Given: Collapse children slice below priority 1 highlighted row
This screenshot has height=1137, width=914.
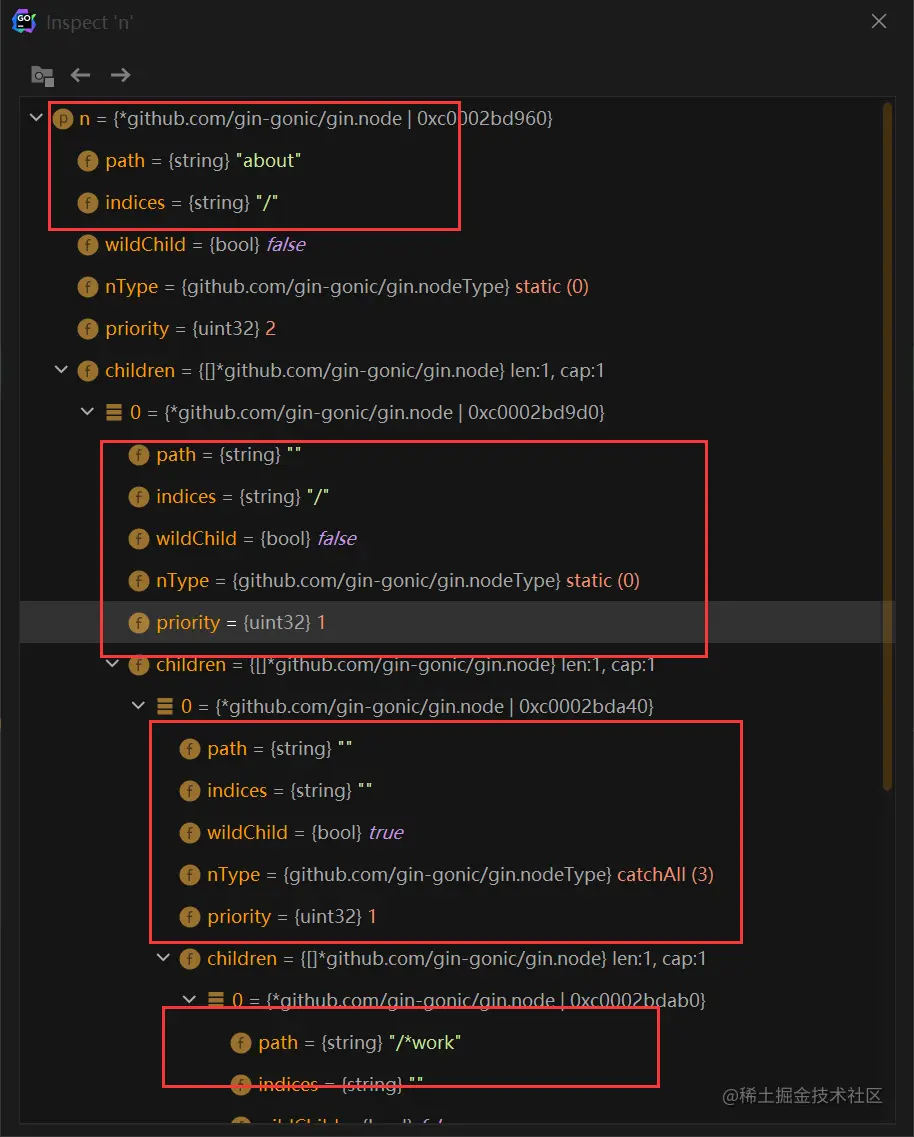Looking at the screenshot, I should [112, 663].
